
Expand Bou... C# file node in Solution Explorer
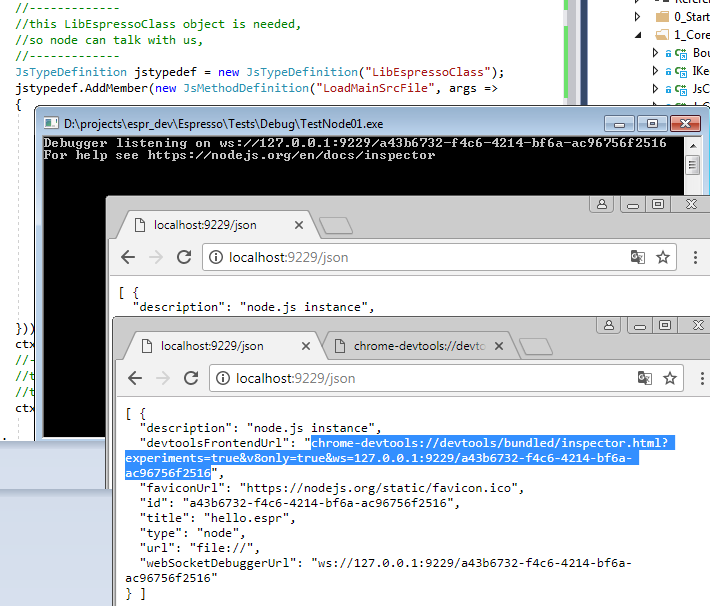click(655, 53)
